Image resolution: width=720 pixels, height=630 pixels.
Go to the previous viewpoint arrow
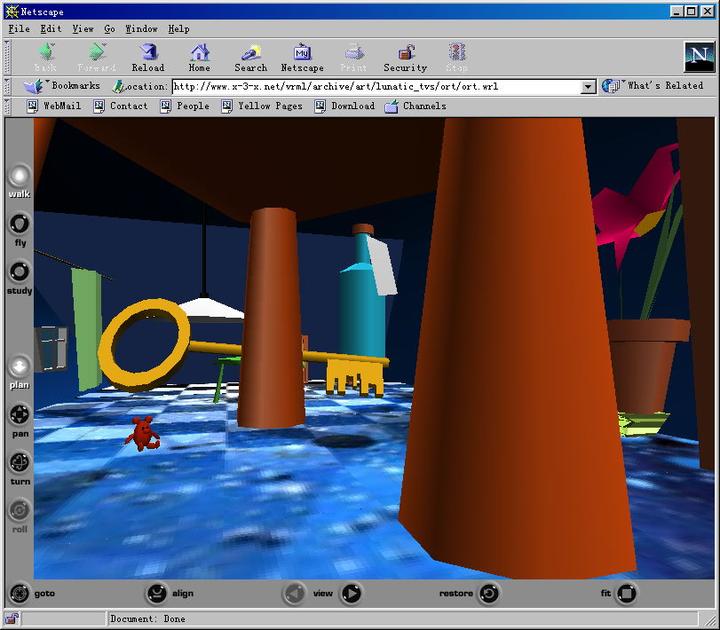tap(294, 594)
